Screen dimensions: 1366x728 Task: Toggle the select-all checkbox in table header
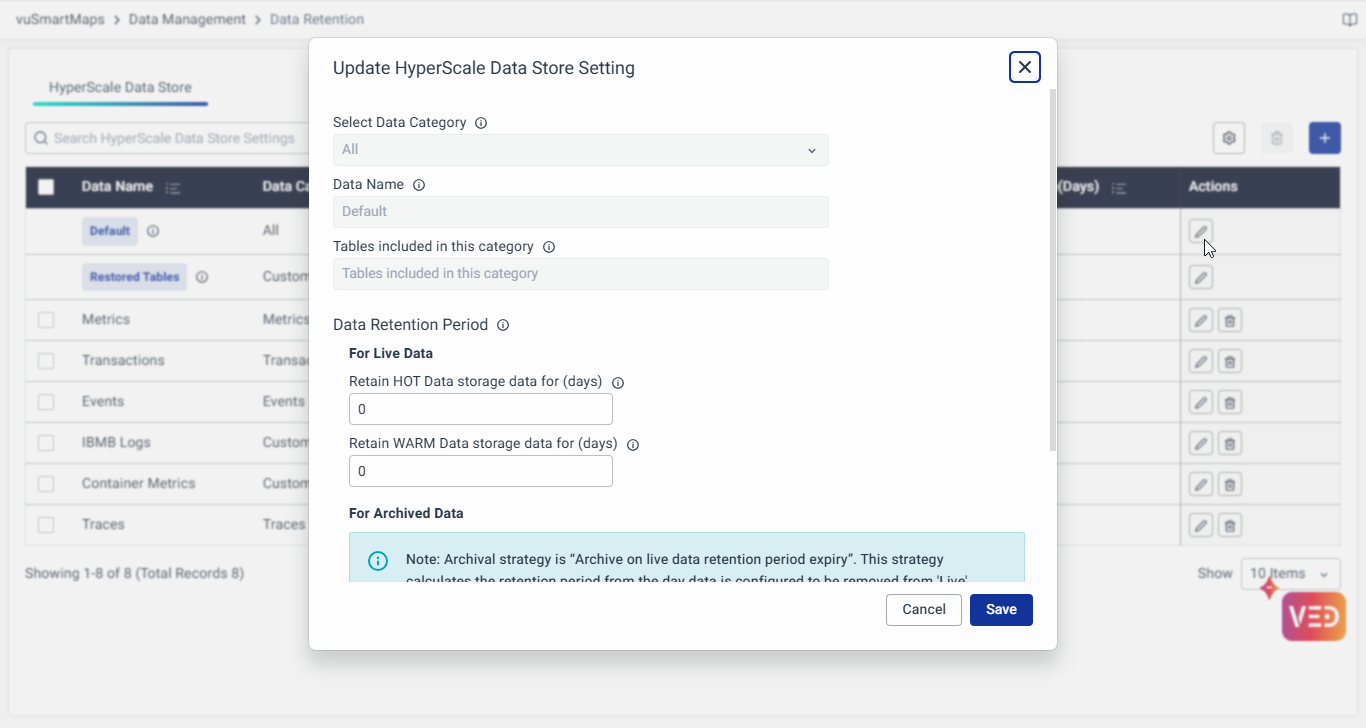46,187
